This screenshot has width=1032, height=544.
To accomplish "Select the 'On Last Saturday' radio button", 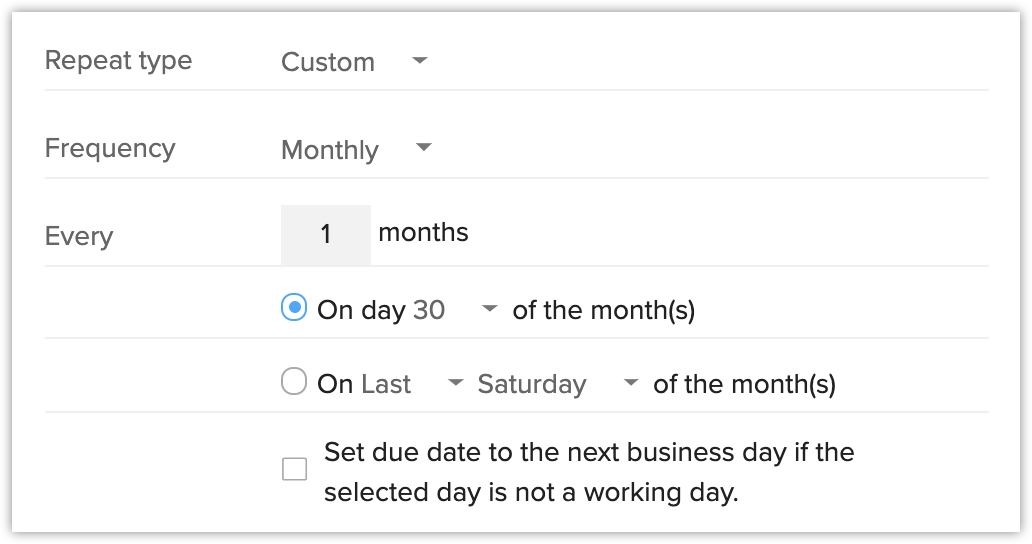I will tap(294, 382).
